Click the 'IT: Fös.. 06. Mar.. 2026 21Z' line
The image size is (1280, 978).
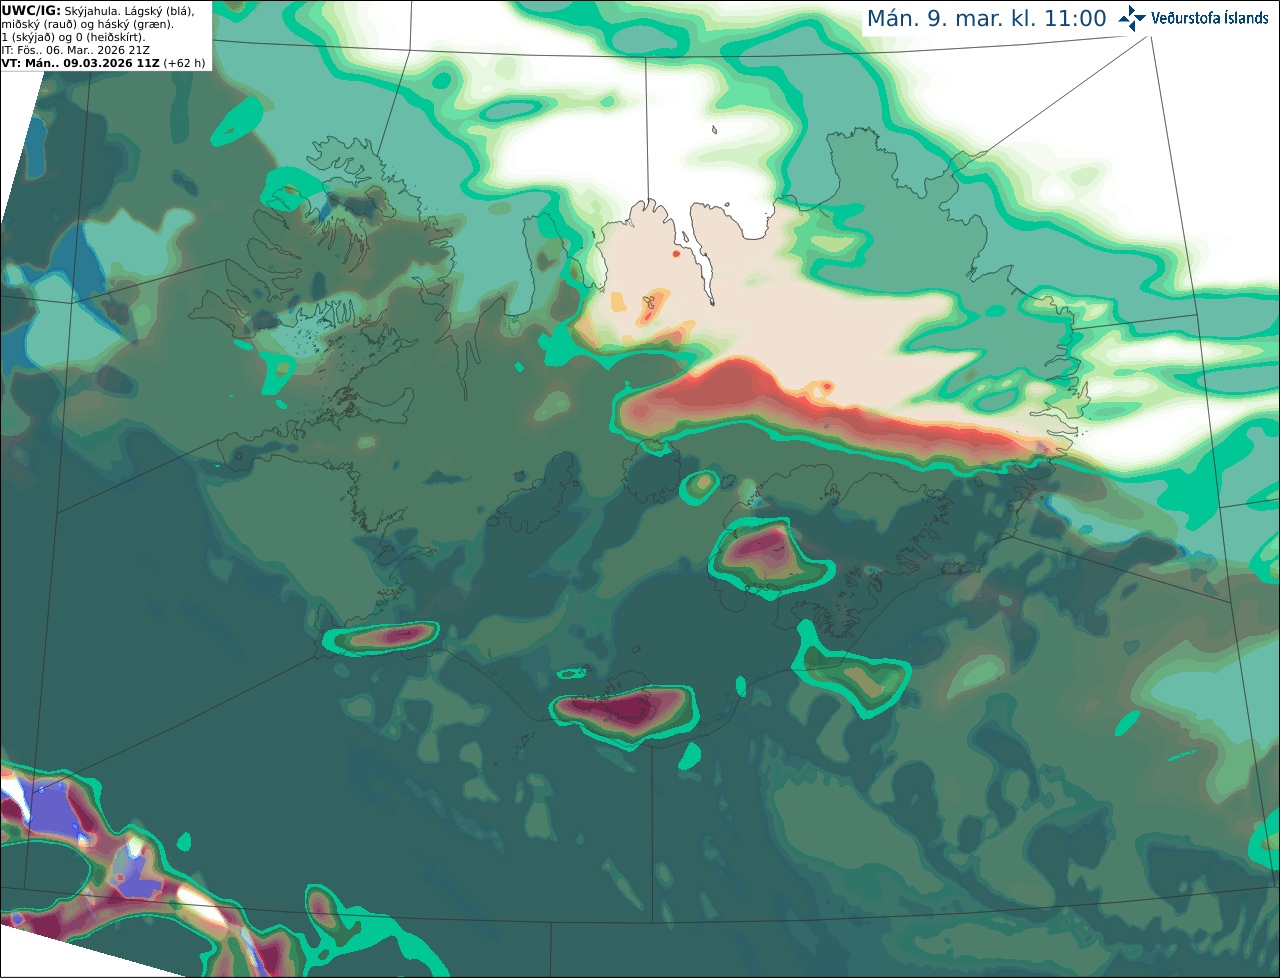pos(76,50)
